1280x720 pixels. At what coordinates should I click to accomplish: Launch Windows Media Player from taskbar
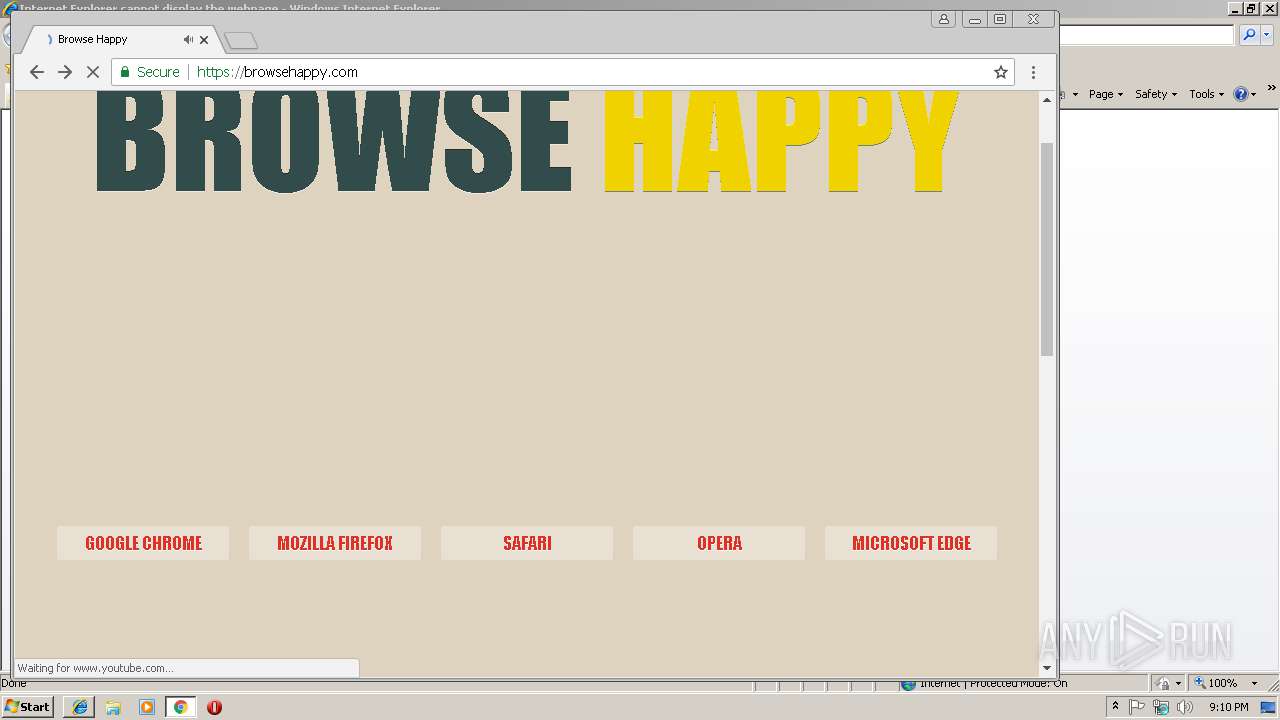[147, 707]
